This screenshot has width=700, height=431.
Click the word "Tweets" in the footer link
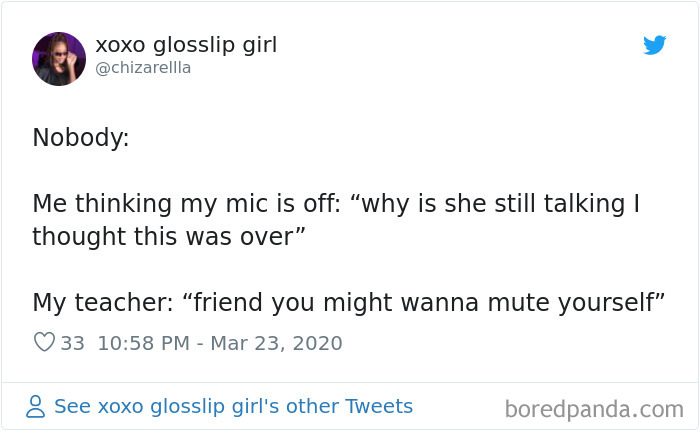[x=378, y=406]
